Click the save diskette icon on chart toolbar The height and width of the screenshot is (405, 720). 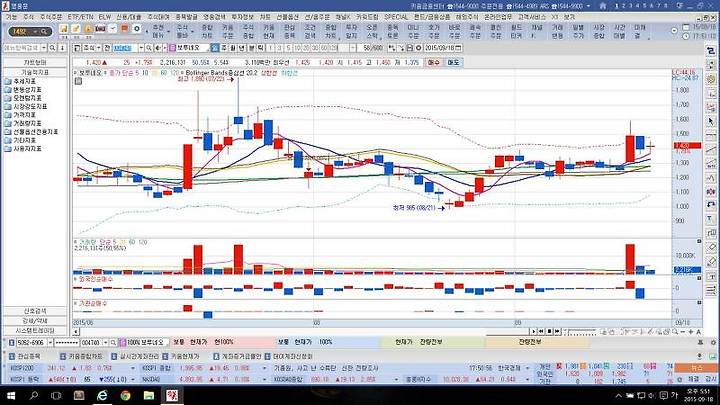(410, 48)
